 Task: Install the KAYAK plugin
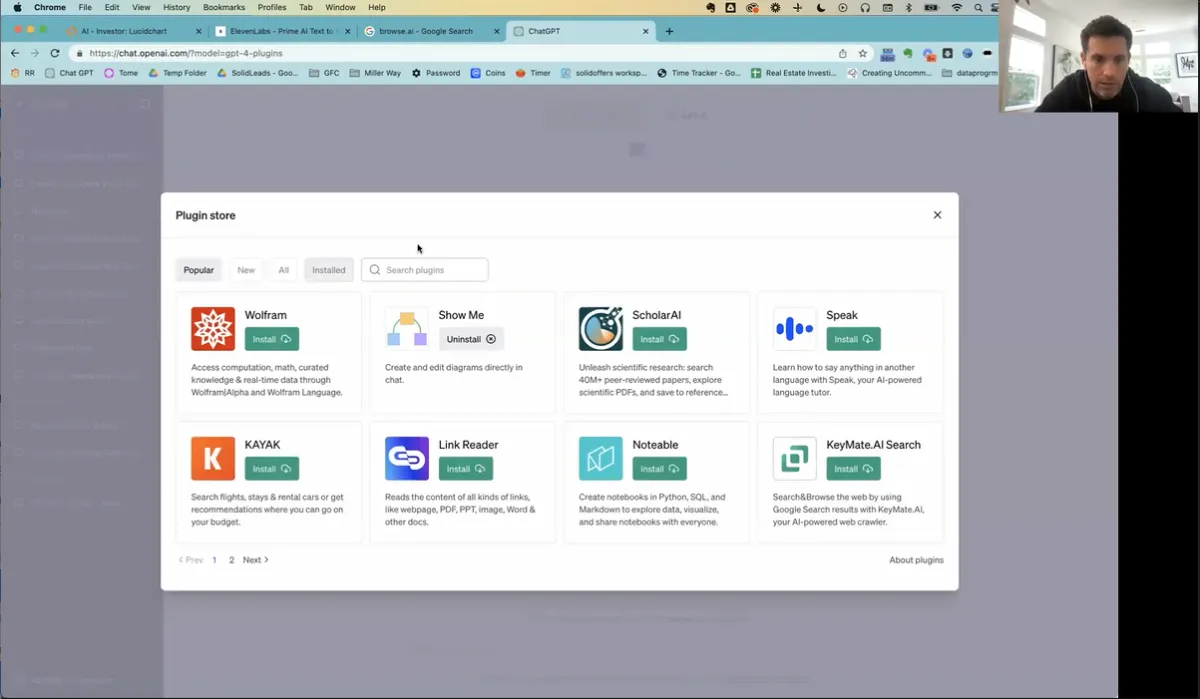[x=272, y=469]
